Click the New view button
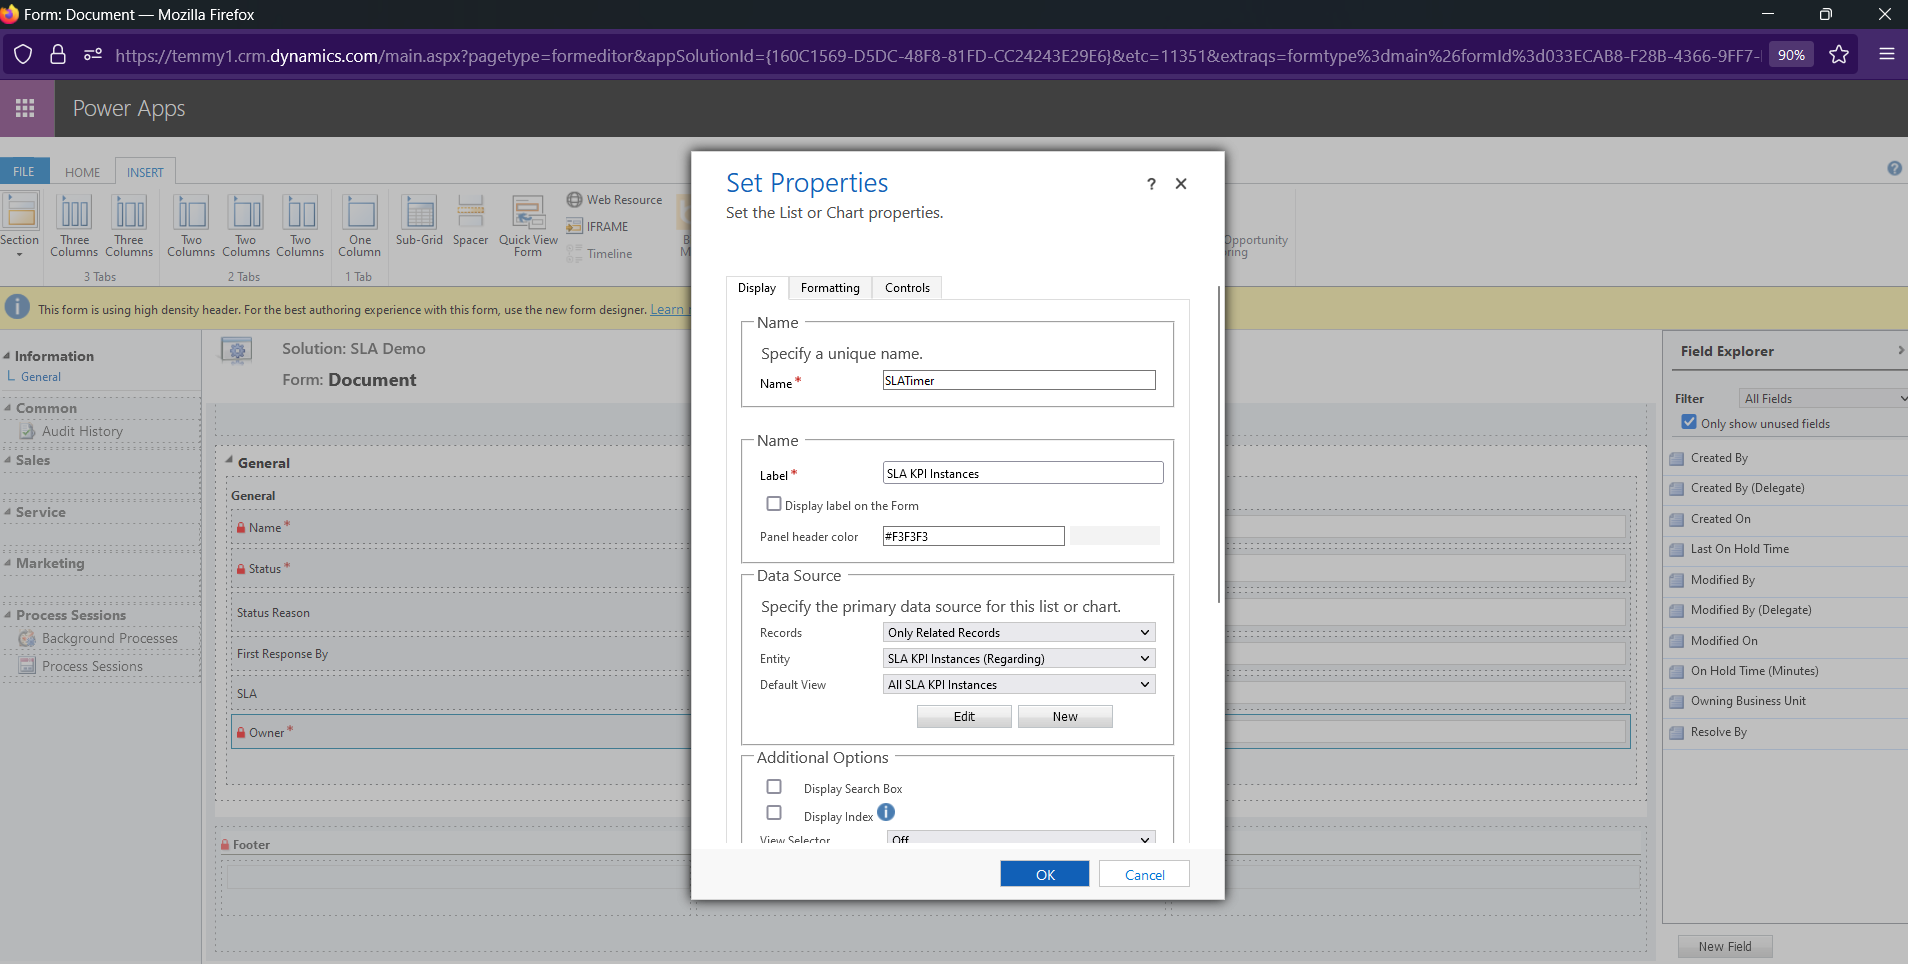 pyautogui.click(x=1065, y=716)
